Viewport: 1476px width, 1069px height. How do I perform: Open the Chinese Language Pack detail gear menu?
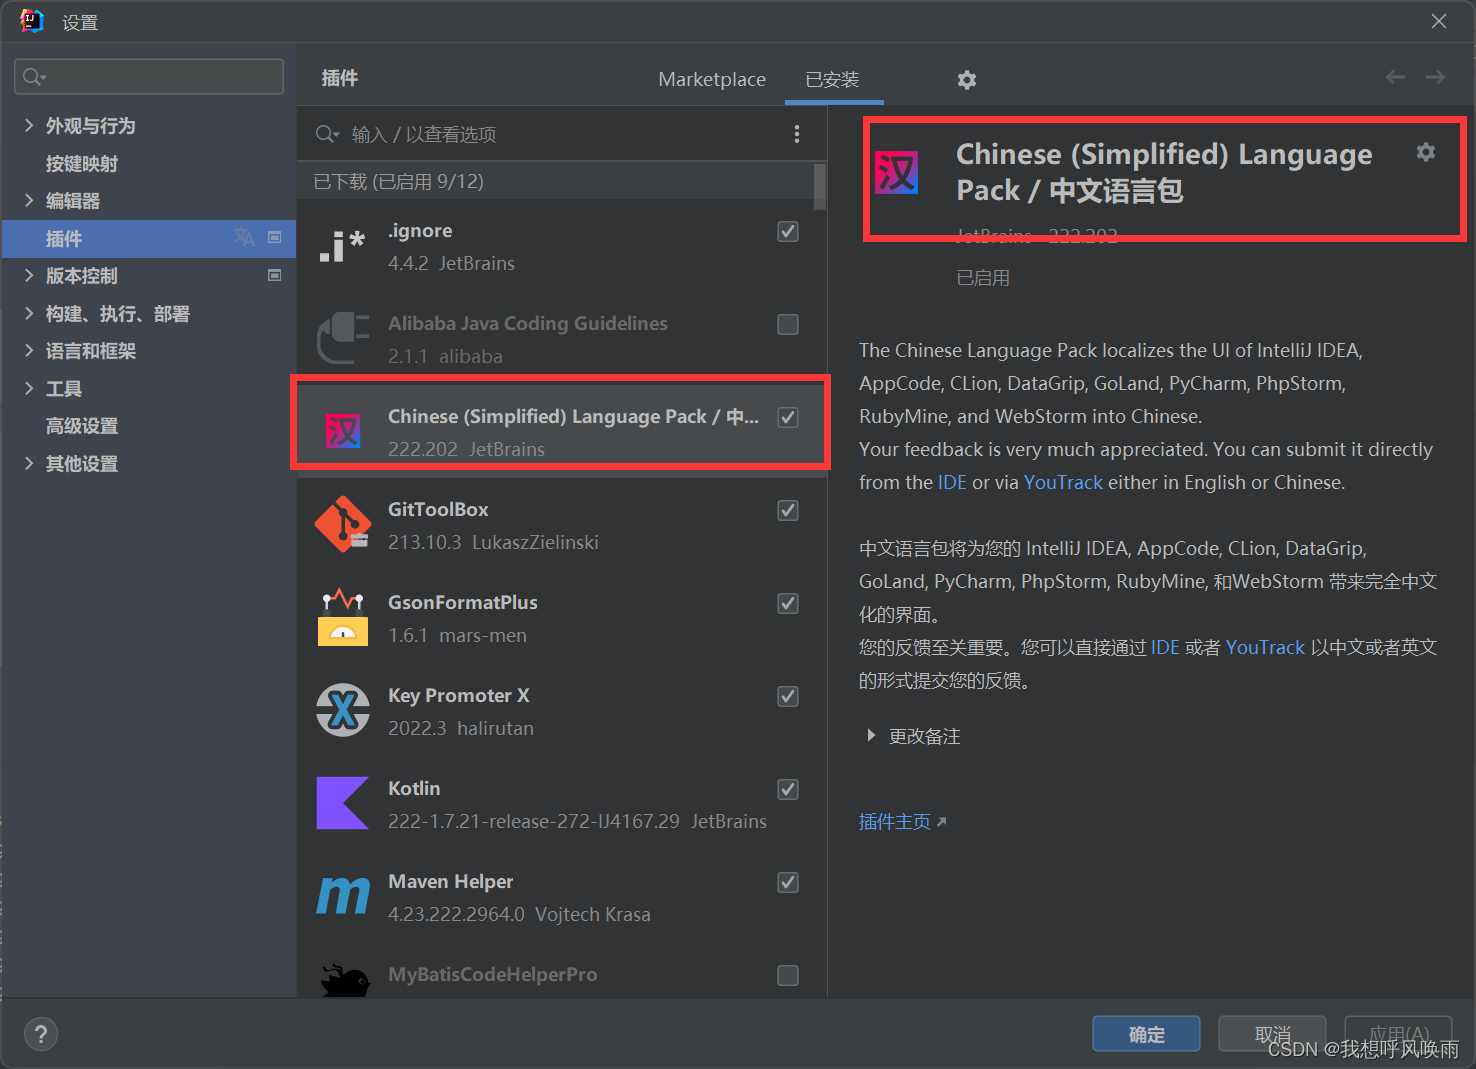pos(1426,152)
